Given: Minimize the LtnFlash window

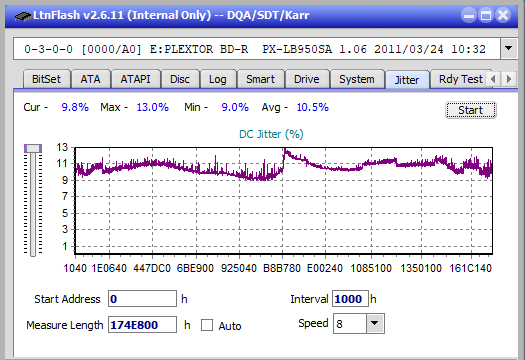Looking at the screenshot, I should click(469, 15).
